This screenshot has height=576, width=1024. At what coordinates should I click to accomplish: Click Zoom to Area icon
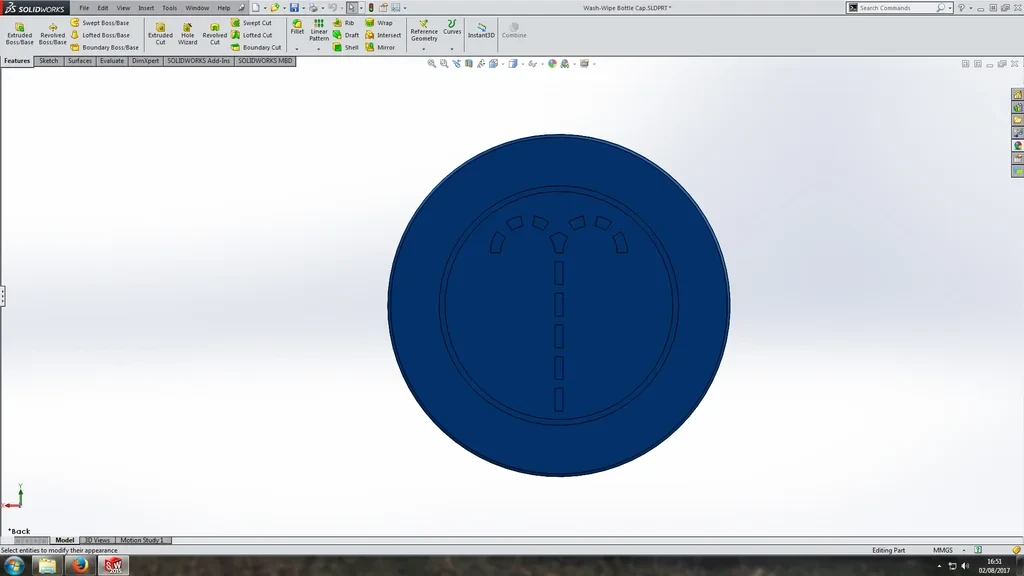click(444, 63)
